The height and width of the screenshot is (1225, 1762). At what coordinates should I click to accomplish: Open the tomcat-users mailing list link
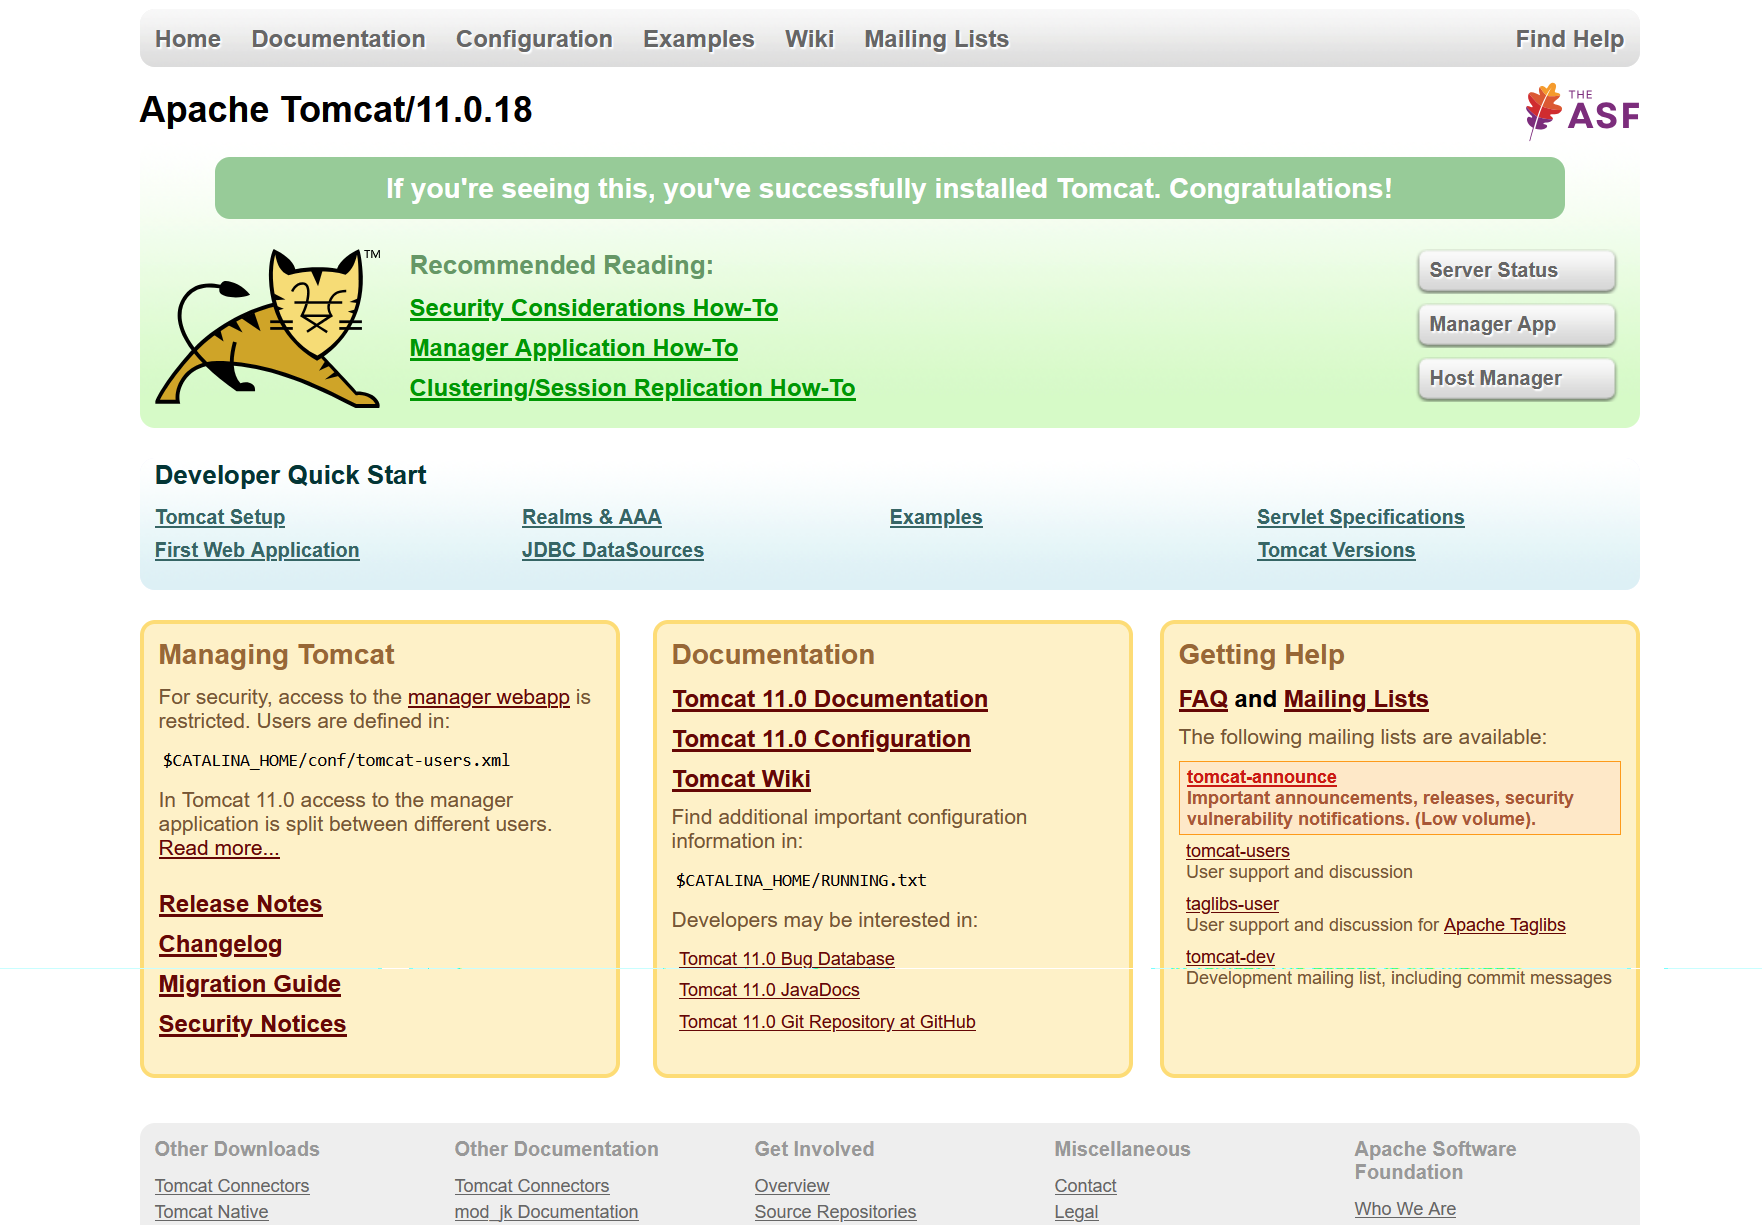(x=1238, y=851)
